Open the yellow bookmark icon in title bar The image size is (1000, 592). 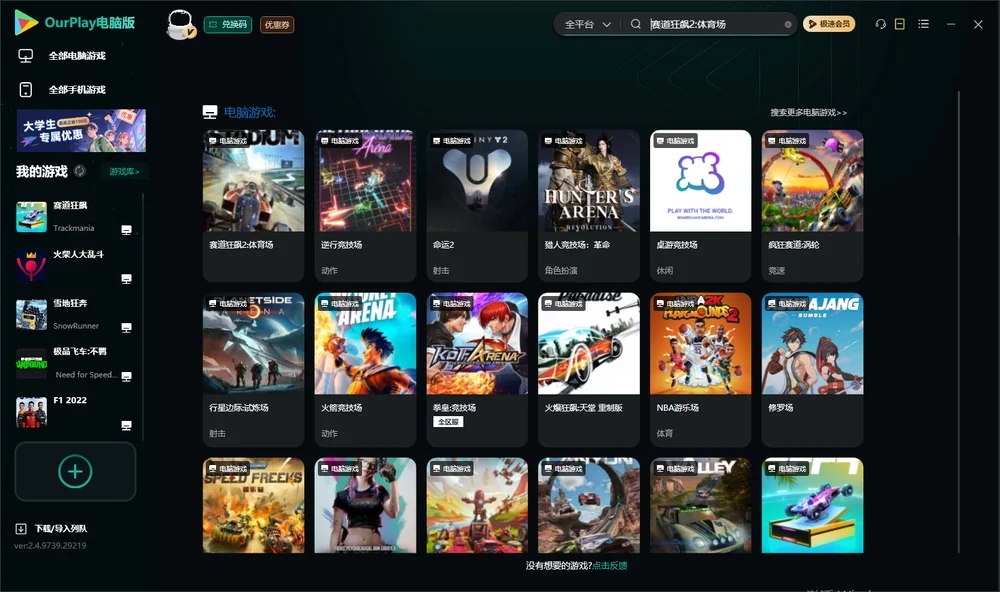(x=899, y=24)
